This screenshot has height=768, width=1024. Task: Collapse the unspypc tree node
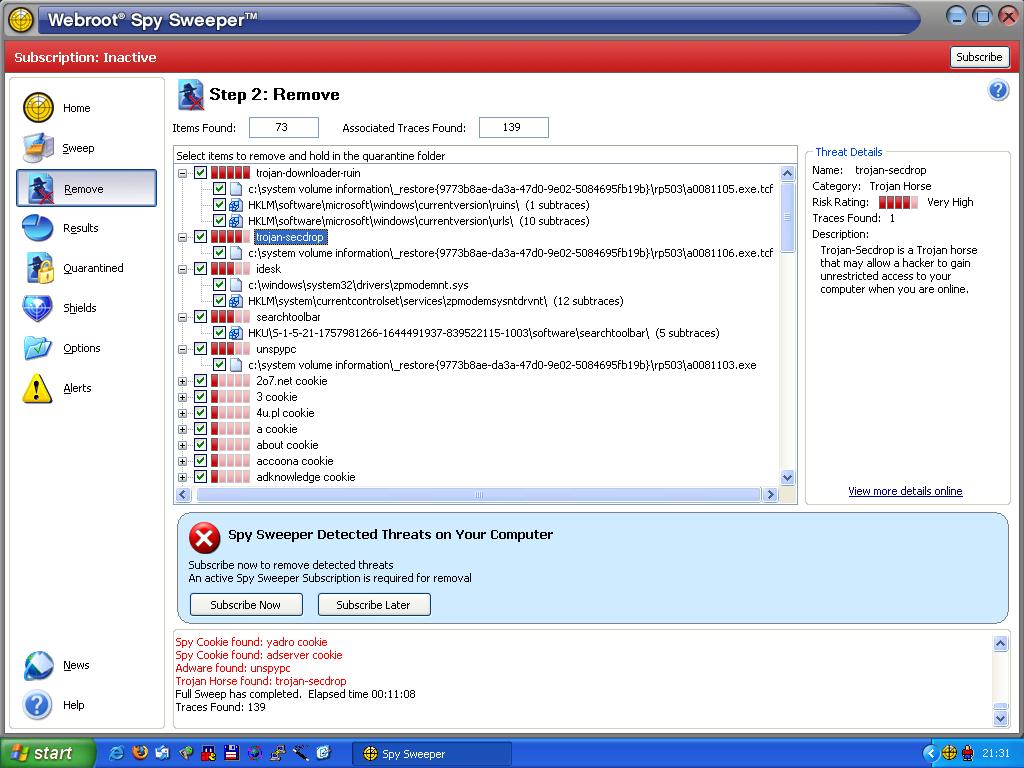pyautogui.click(x=183, y=349)
